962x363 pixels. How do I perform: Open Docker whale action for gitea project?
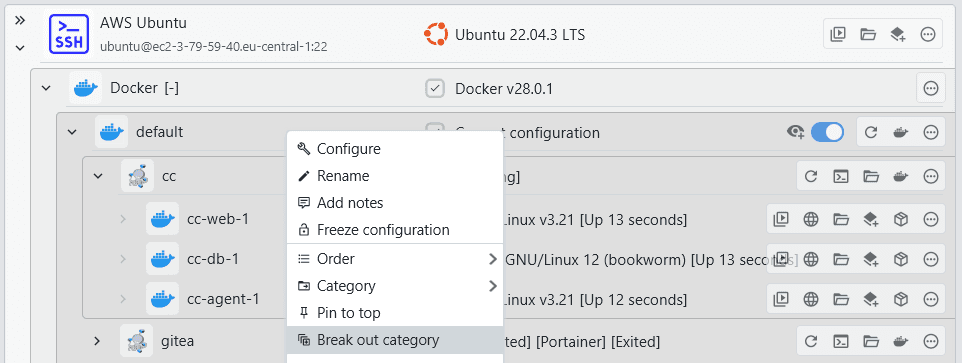(x=901, y=341)
